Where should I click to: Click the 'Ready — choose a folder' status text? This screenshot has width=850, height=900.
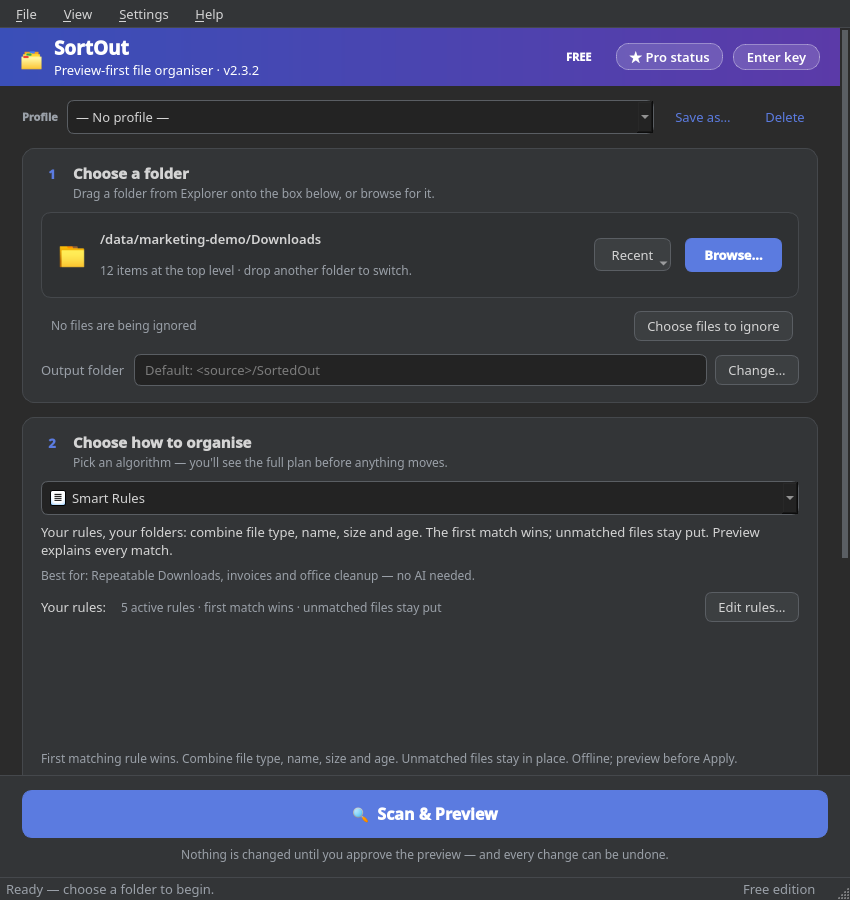110,889
